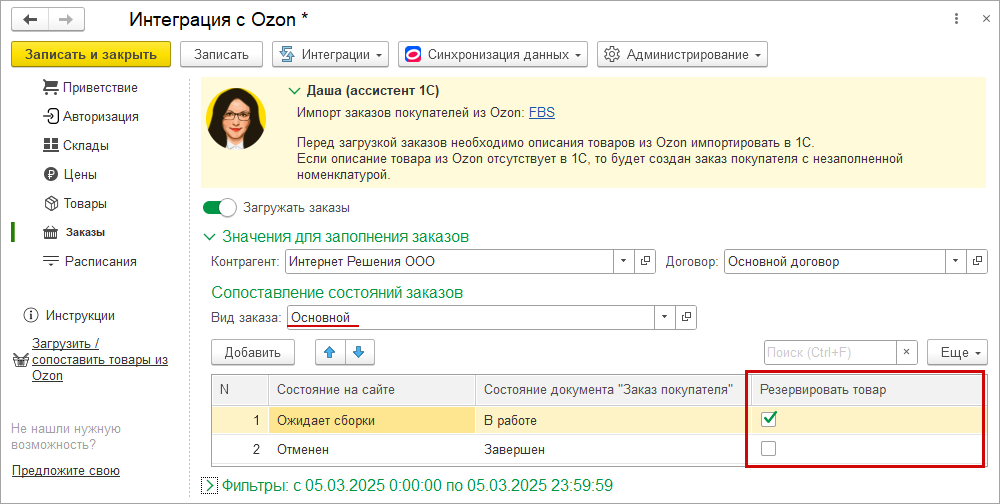
Task: Open Инструкции link
Action: [80, 315]
